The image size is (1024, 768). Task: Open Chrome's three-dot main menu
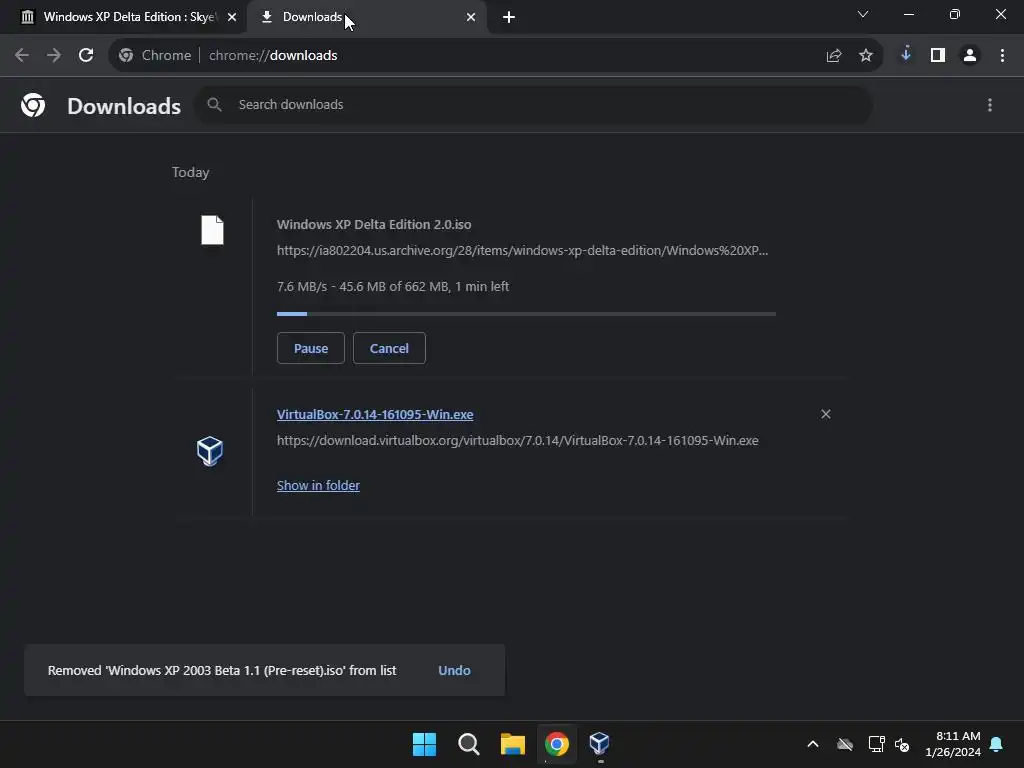[1002, 56]
